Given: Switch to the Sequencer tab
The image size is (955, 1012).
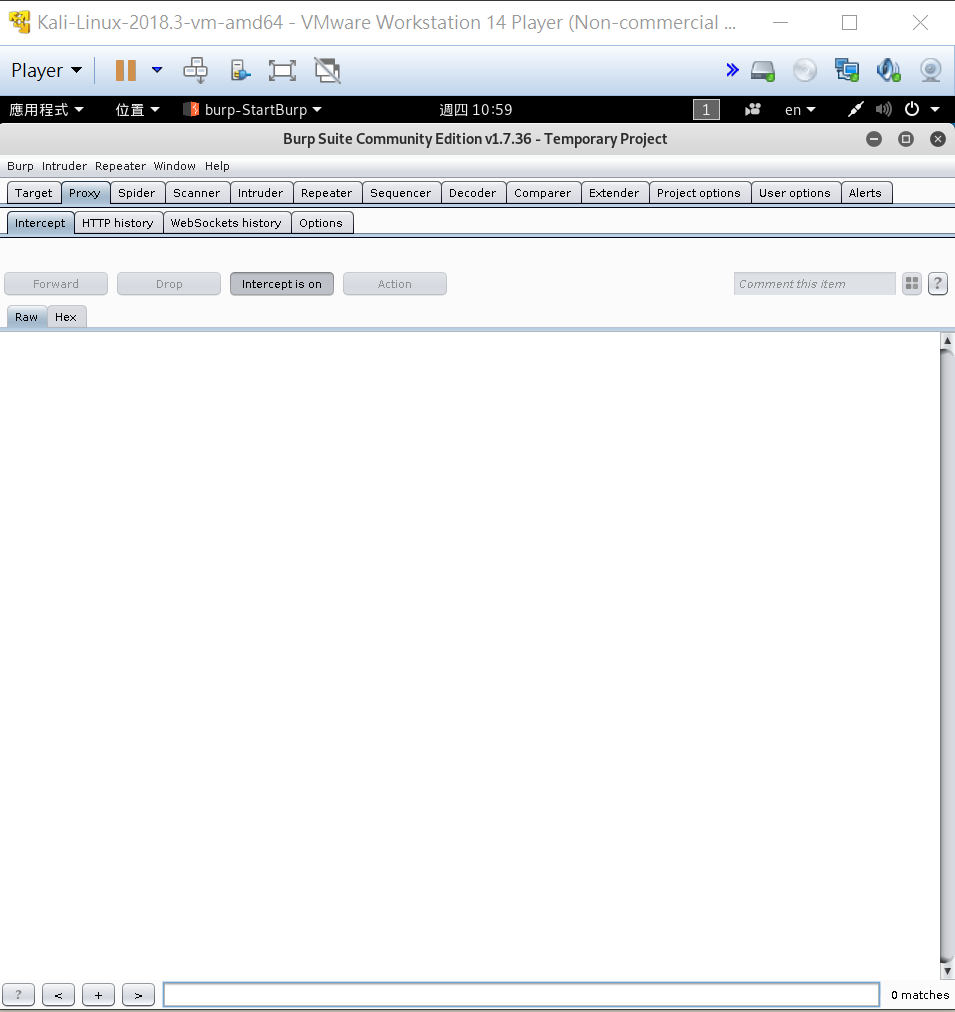Looking at the screenshot, I should pyautogui.click(x=401, y=193).
